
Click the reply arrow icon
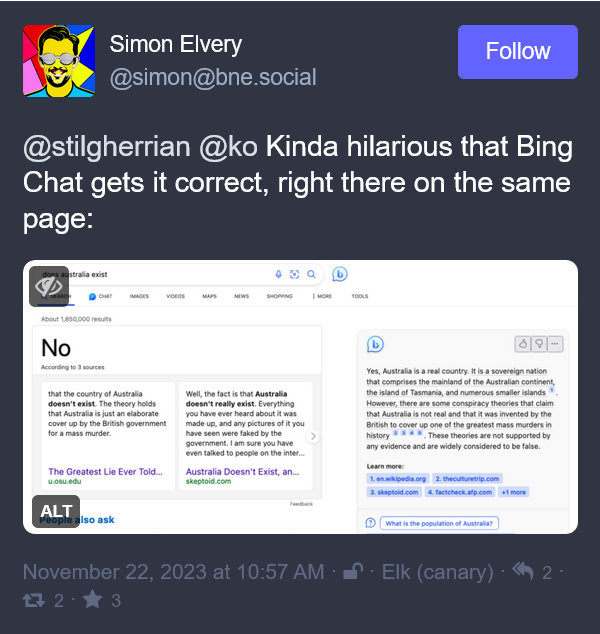pos(523,571)
